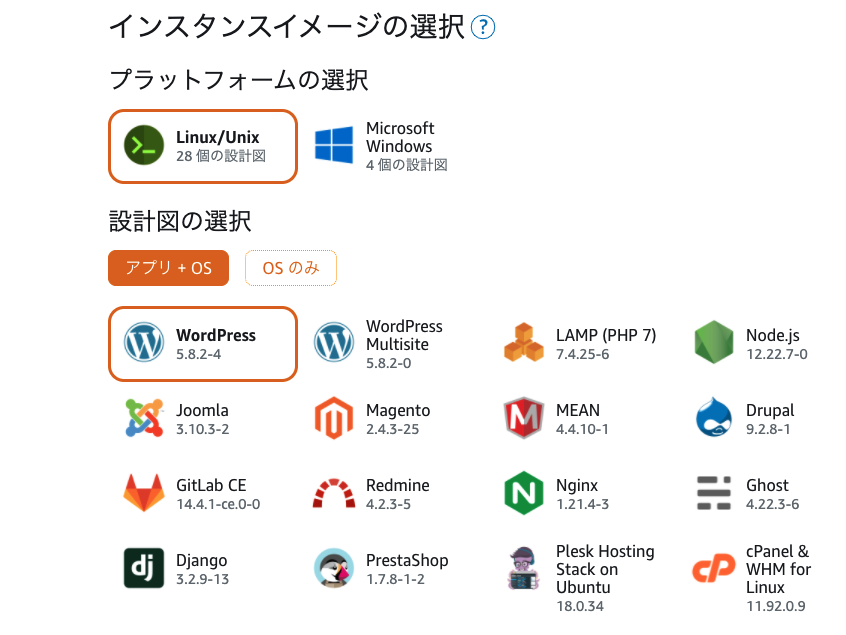Click the Redmine arch icon
Viewport: 846px width, 635px height.
(334, 493)
